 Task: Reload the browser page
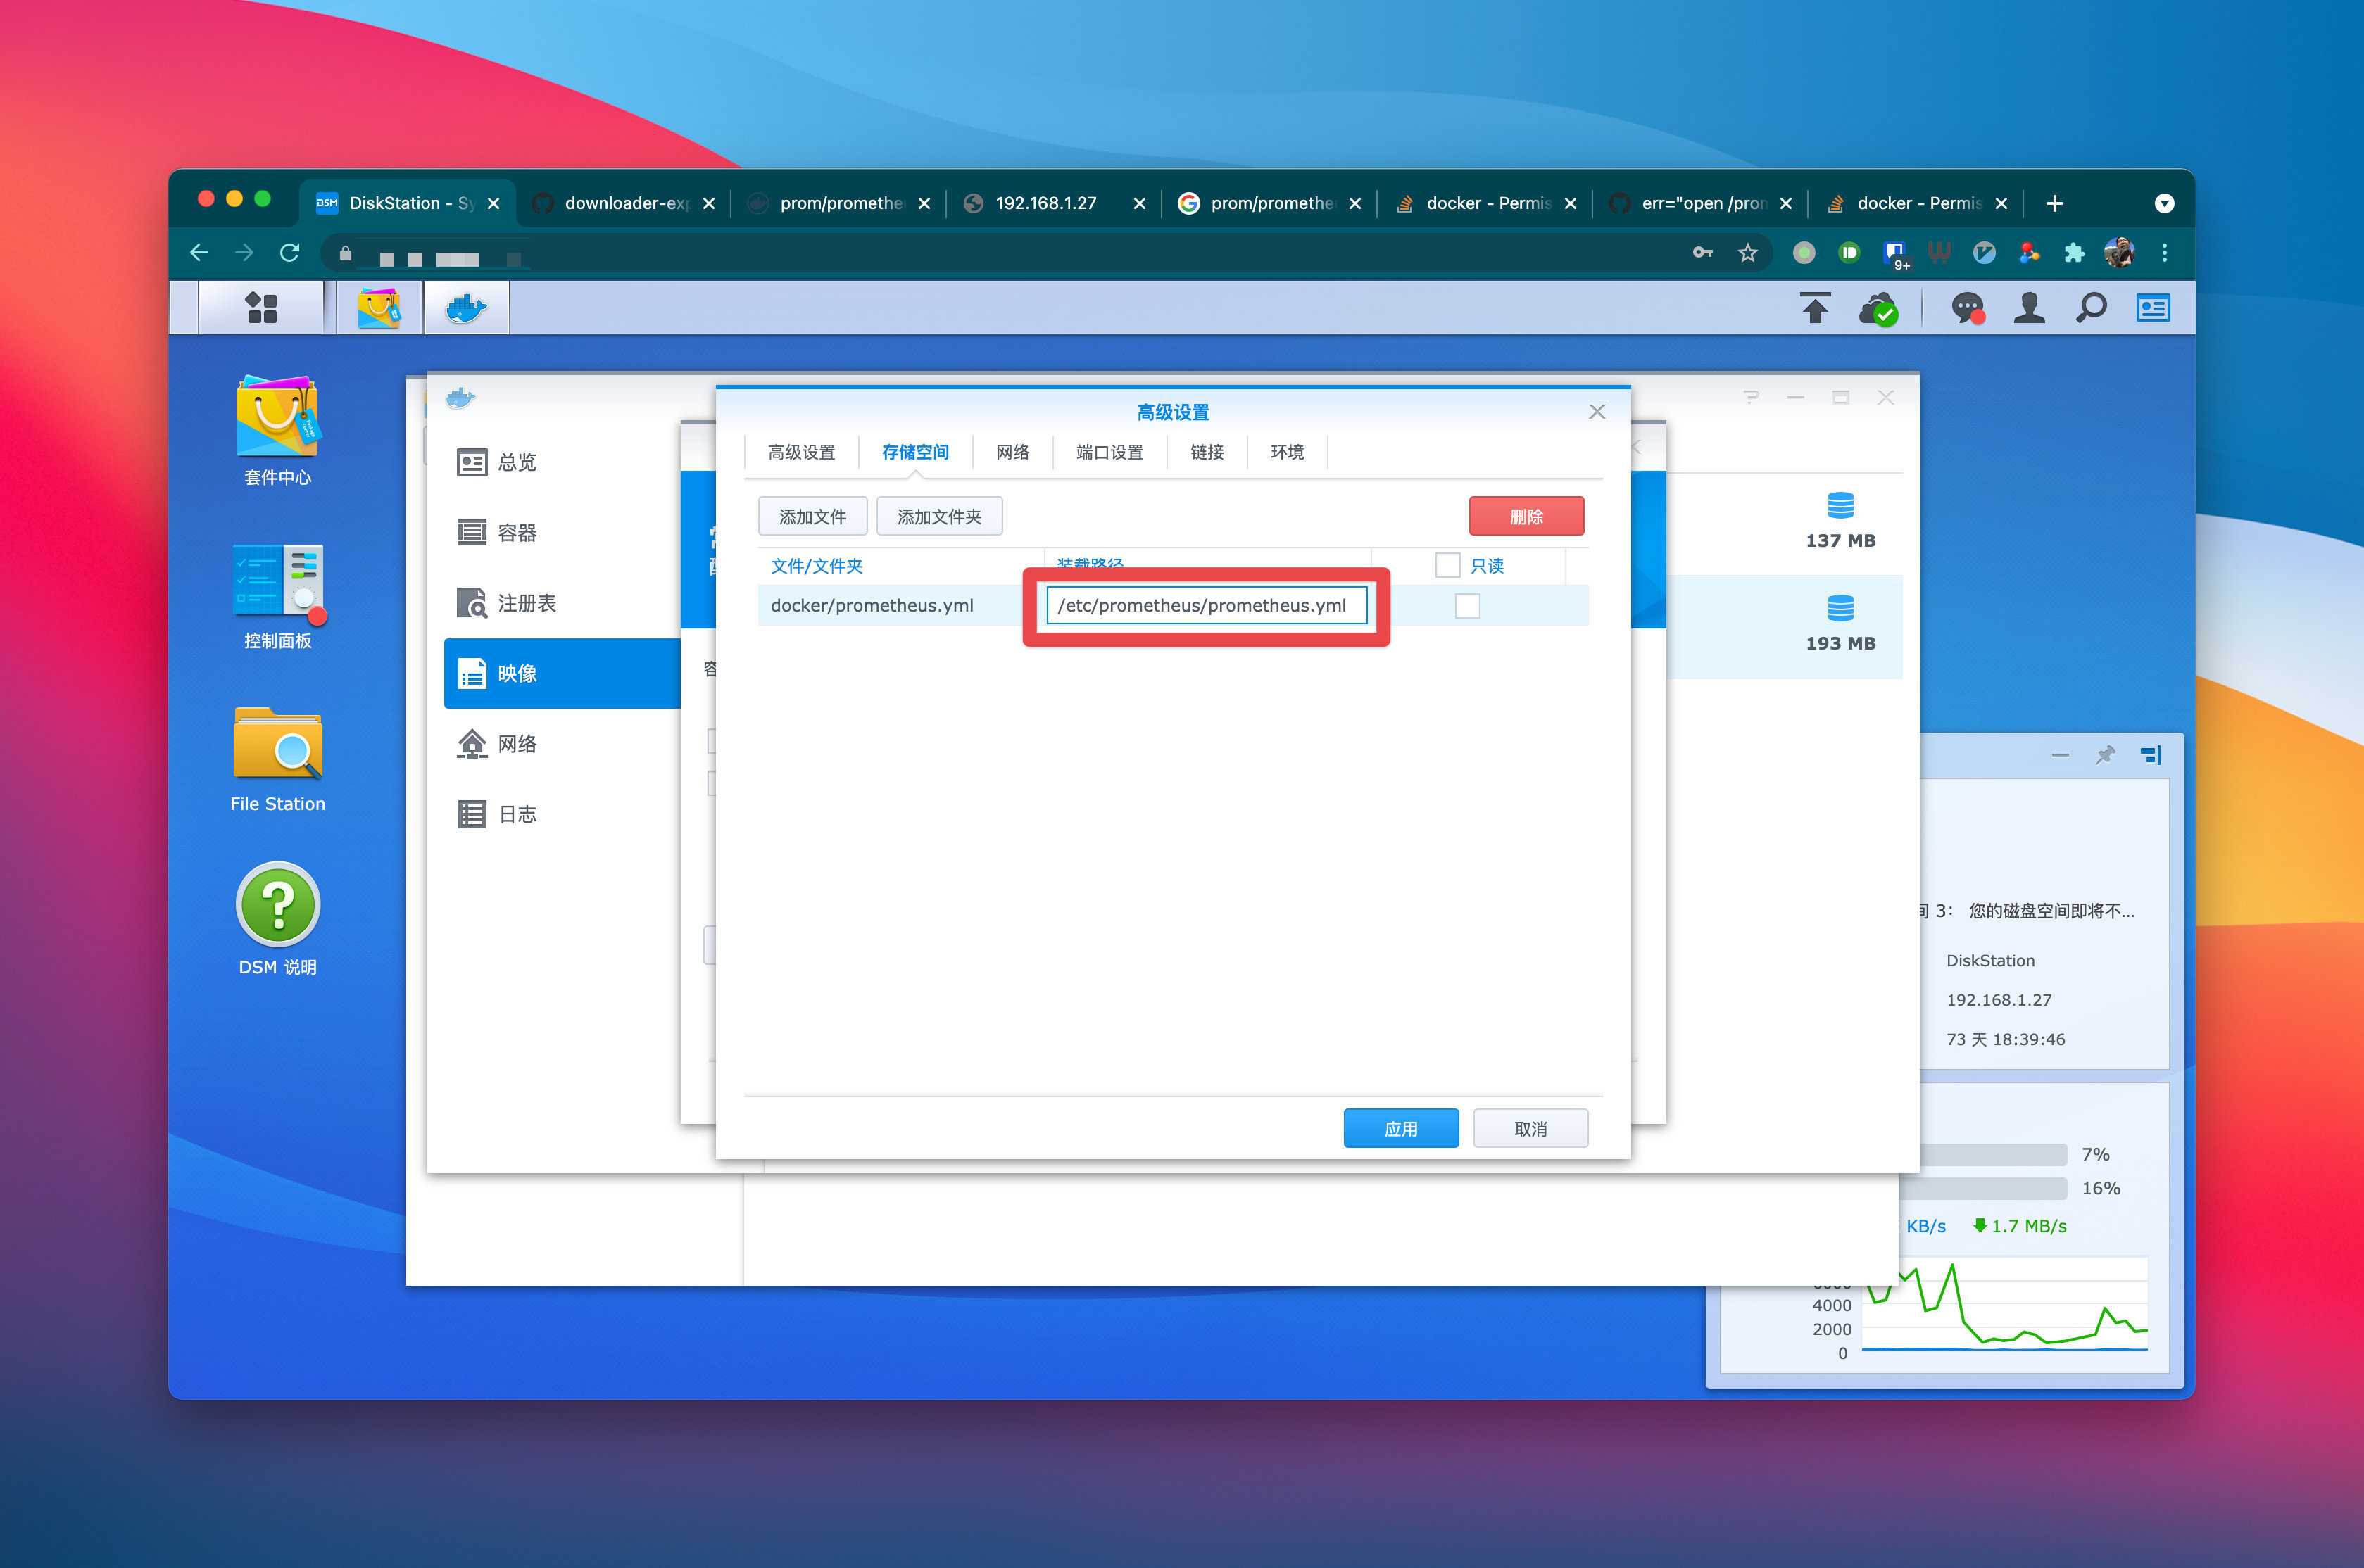coord(289,252)
